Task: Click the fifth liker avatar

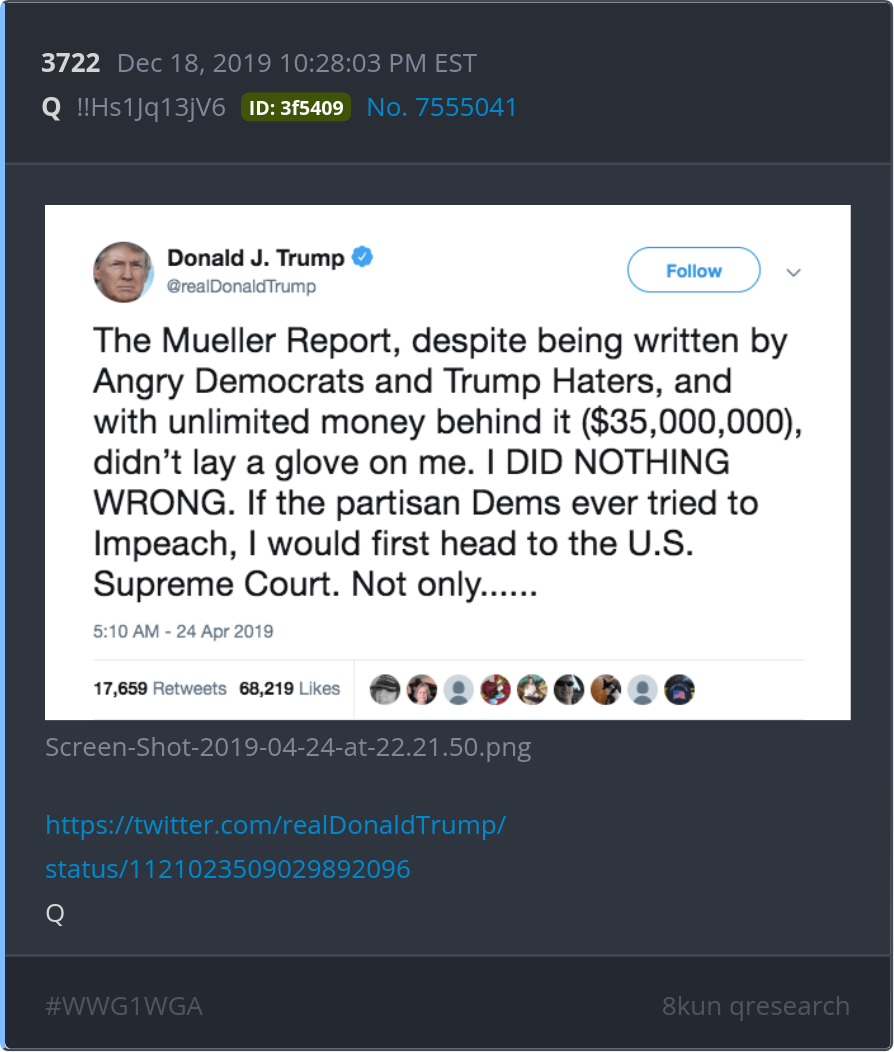Action: (532, 689)
